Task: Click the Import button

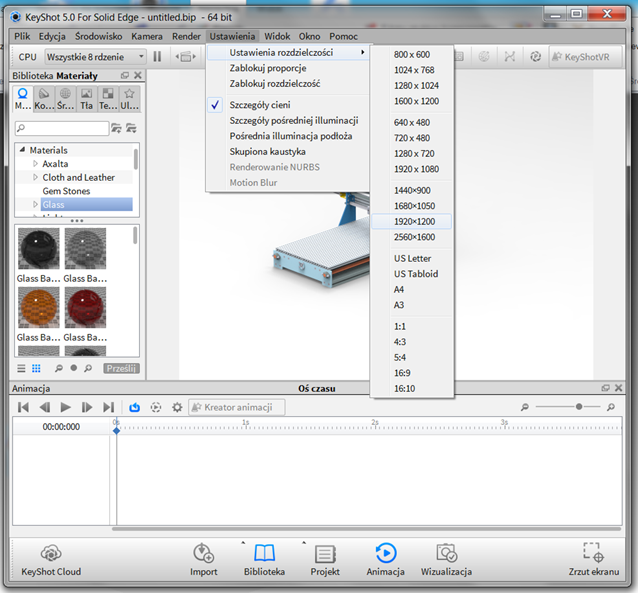Action: (x=203, y=560)
